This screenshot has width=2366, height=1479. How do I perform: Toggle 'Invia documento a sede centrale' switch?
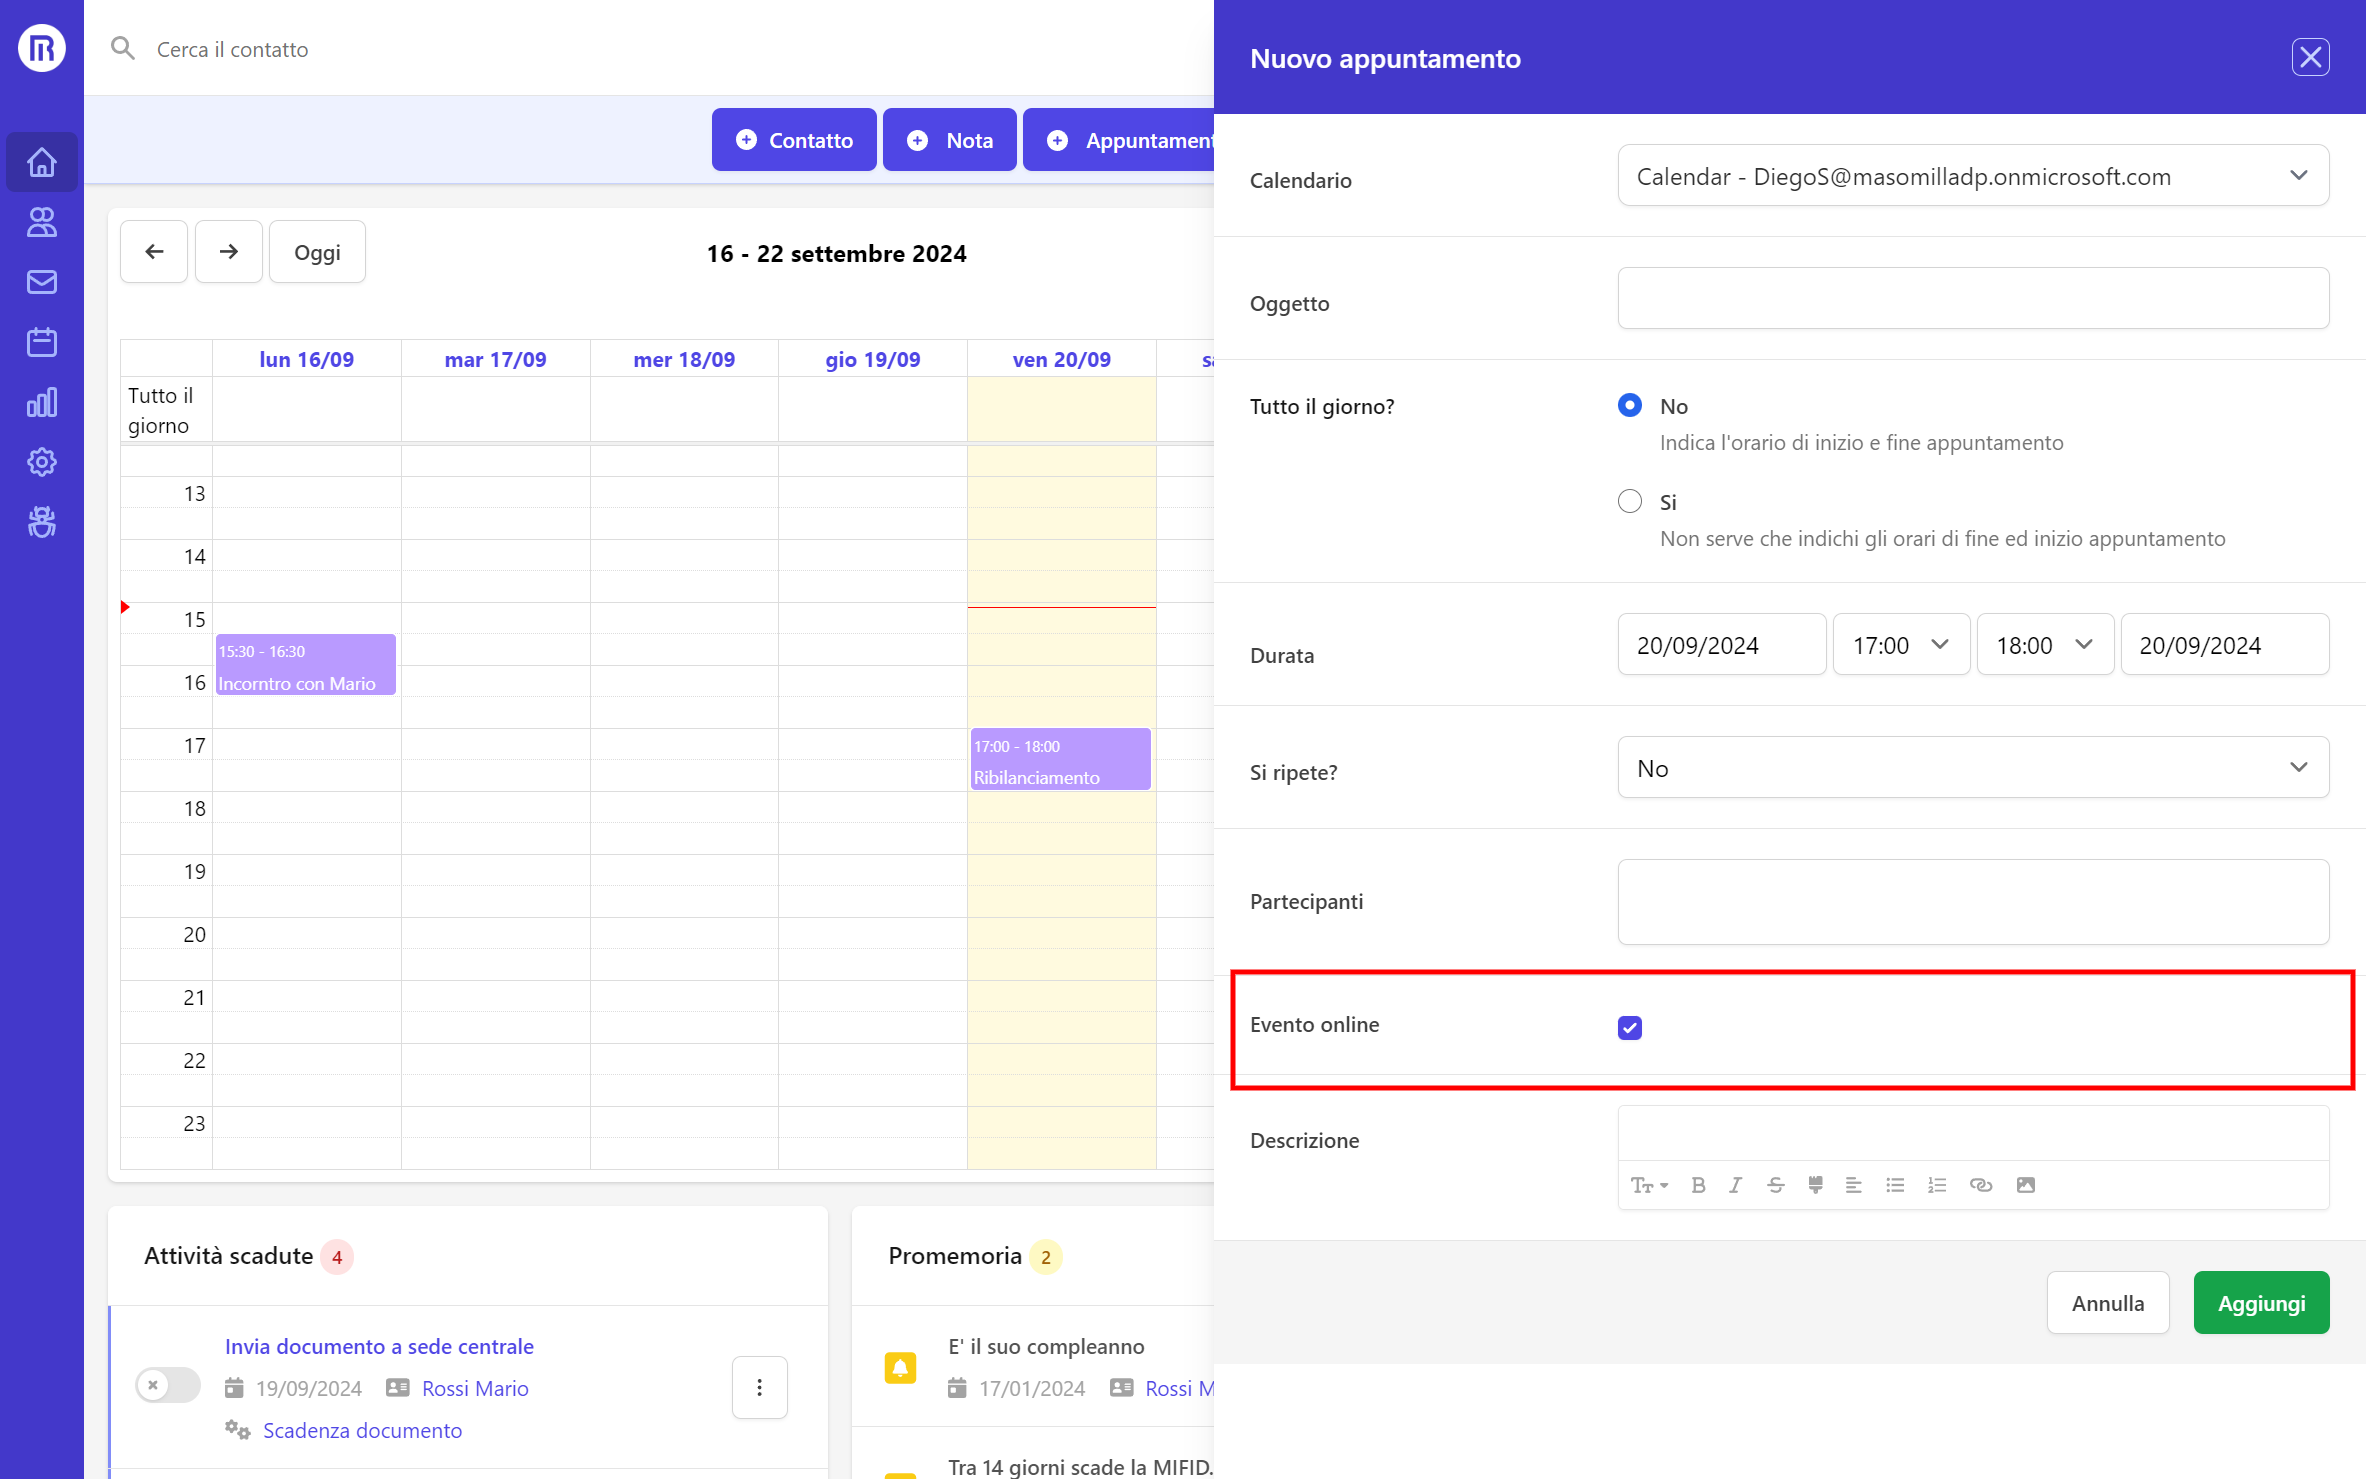click(x=167, y=1385)
